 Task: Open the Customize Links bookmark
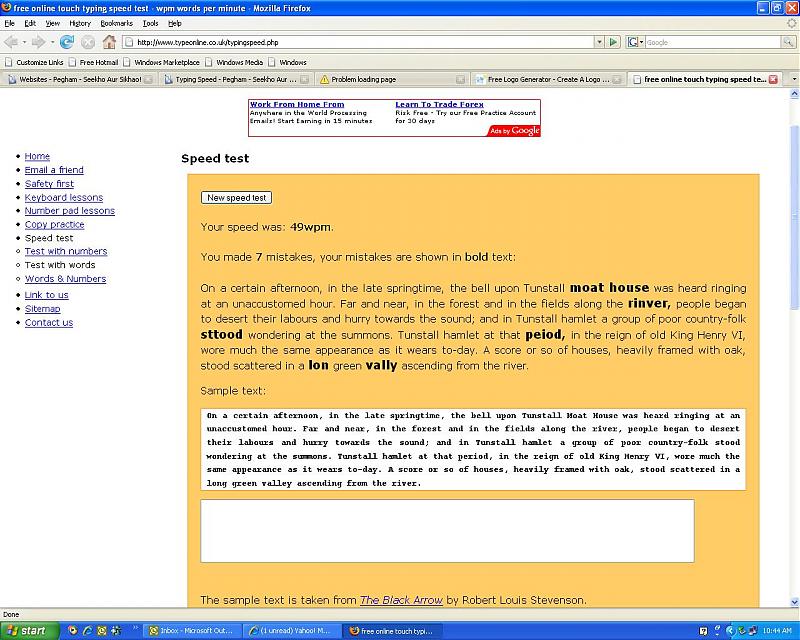(34, 62)
